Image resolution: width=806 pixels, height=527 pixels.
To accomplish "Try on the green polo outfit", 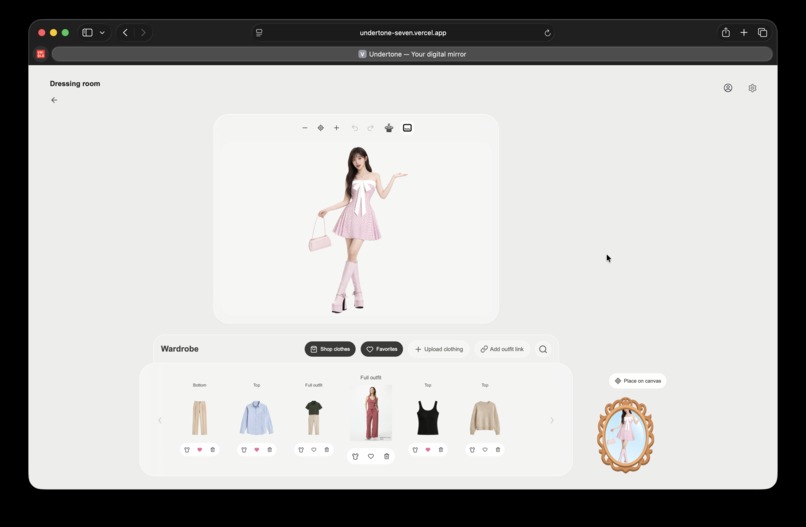I will 301,450.
